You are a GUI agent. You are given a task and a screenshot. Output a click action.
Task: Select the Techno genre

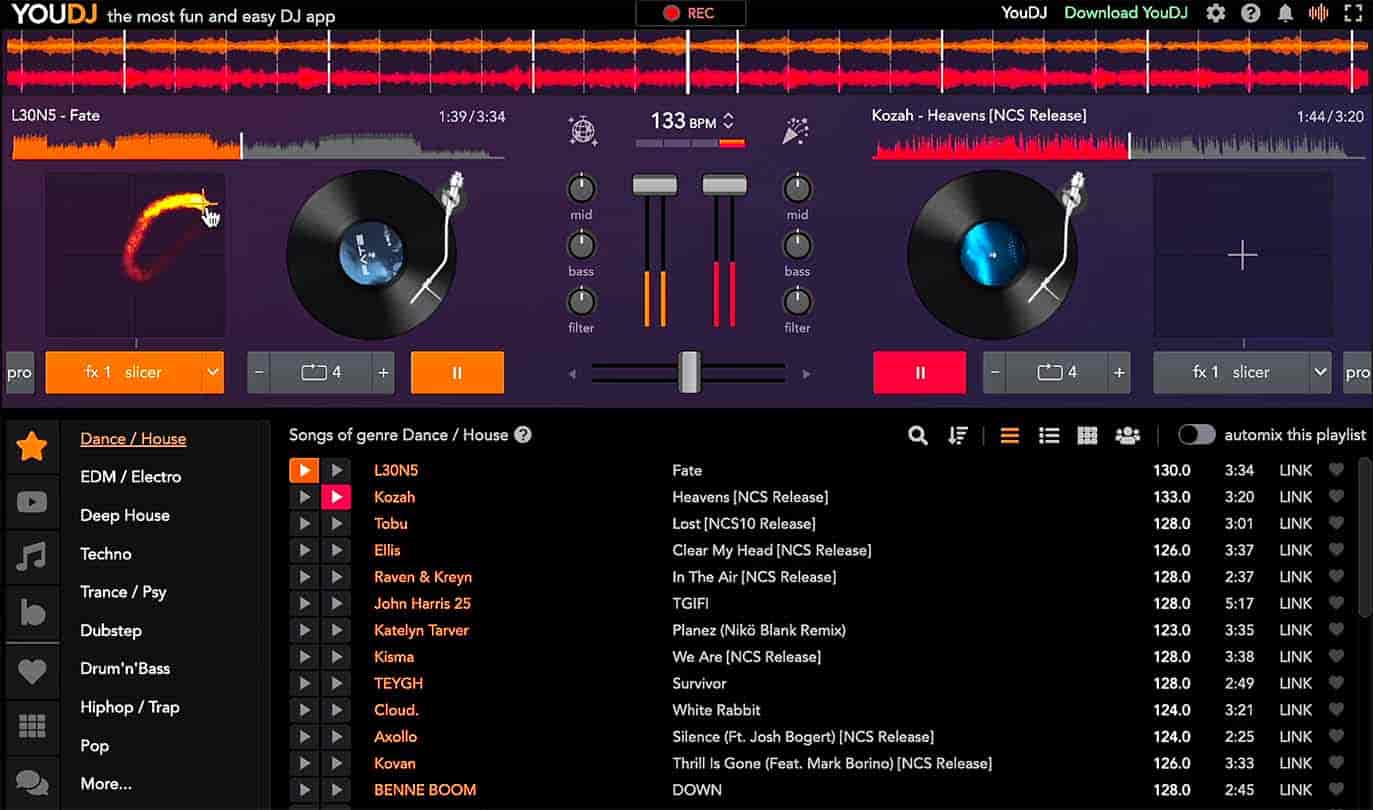pos(106,553)
